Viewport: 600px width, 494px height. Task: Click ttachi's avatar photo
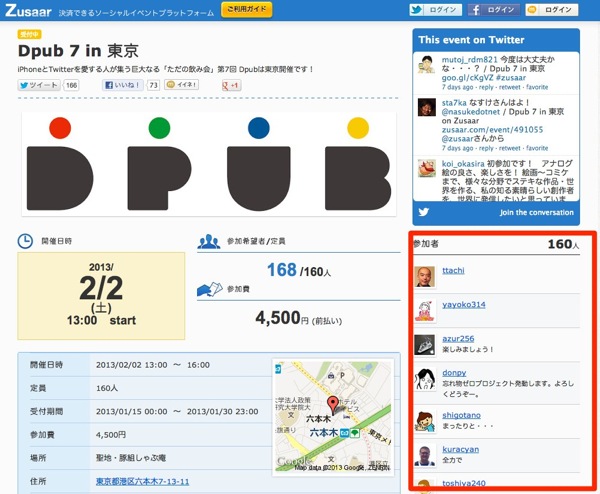[425, 276]
